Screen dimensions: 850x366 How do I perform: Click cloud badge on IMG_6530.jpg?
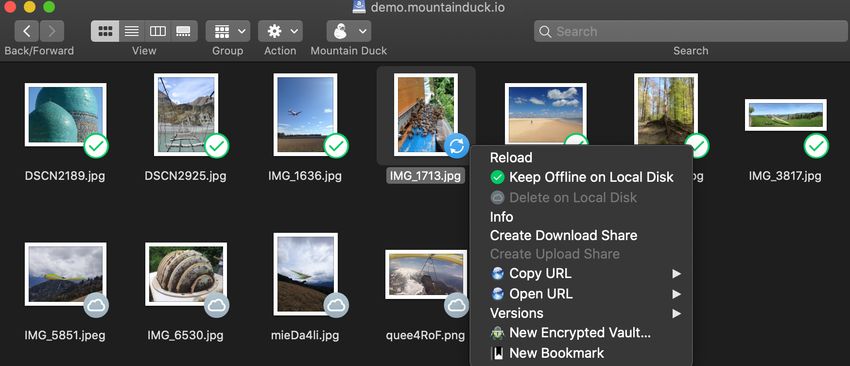(x=217, y=306)
